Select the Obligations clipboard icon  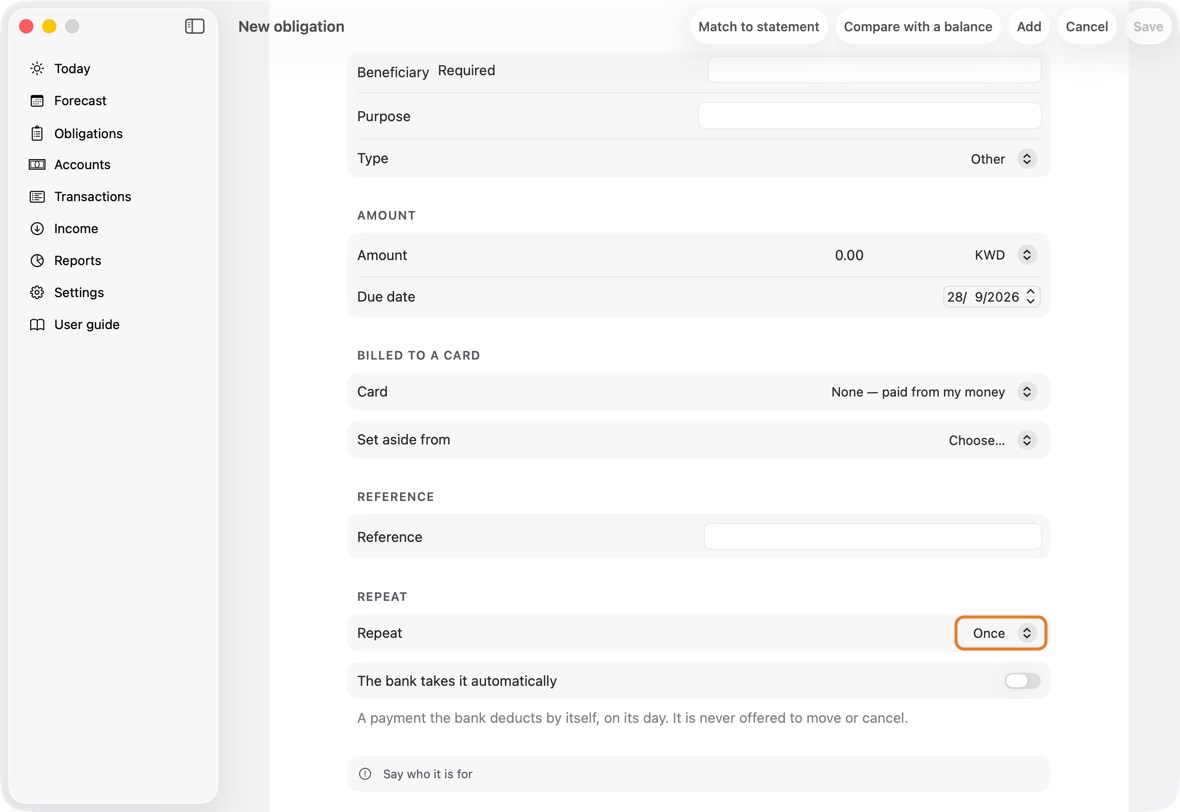37,133
